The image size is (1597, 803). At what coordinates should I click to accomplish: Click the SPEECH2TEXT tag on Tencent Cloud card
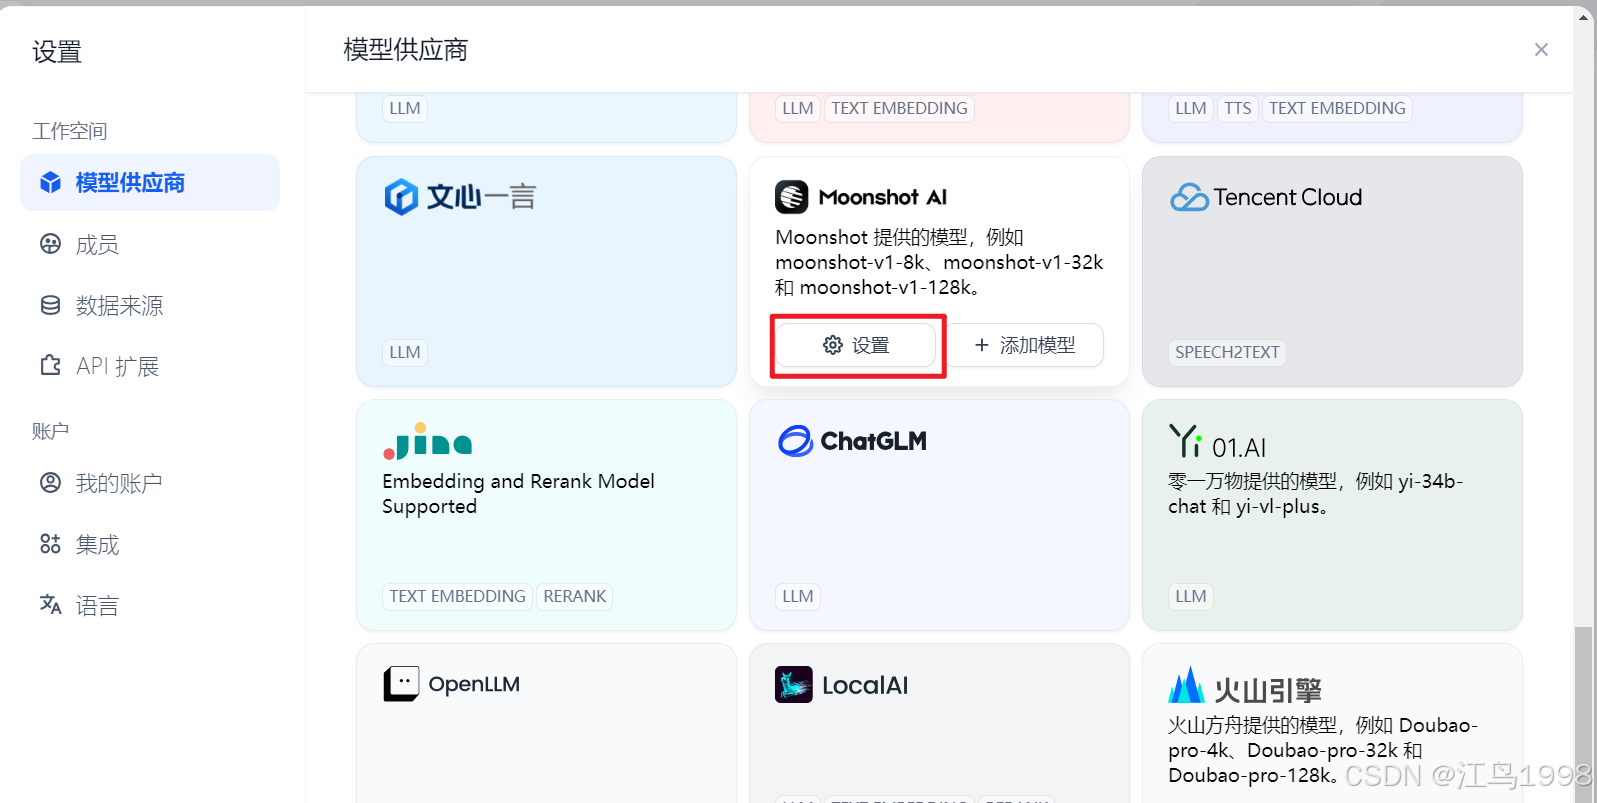pyautogui.click(x=1227, y=352)
